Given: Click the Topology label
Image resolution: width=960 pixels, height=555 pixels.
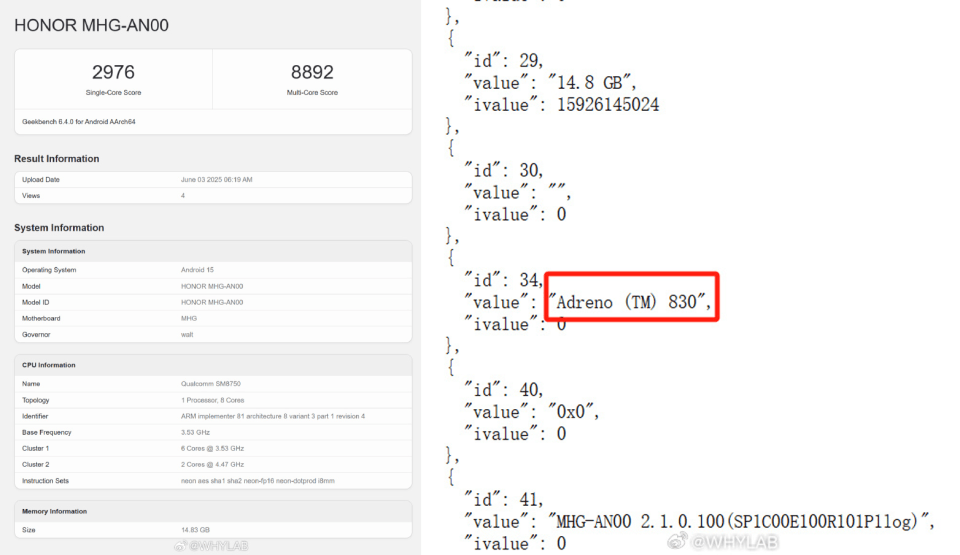Looking at the screenshot, I should click(x=36, y=400).
